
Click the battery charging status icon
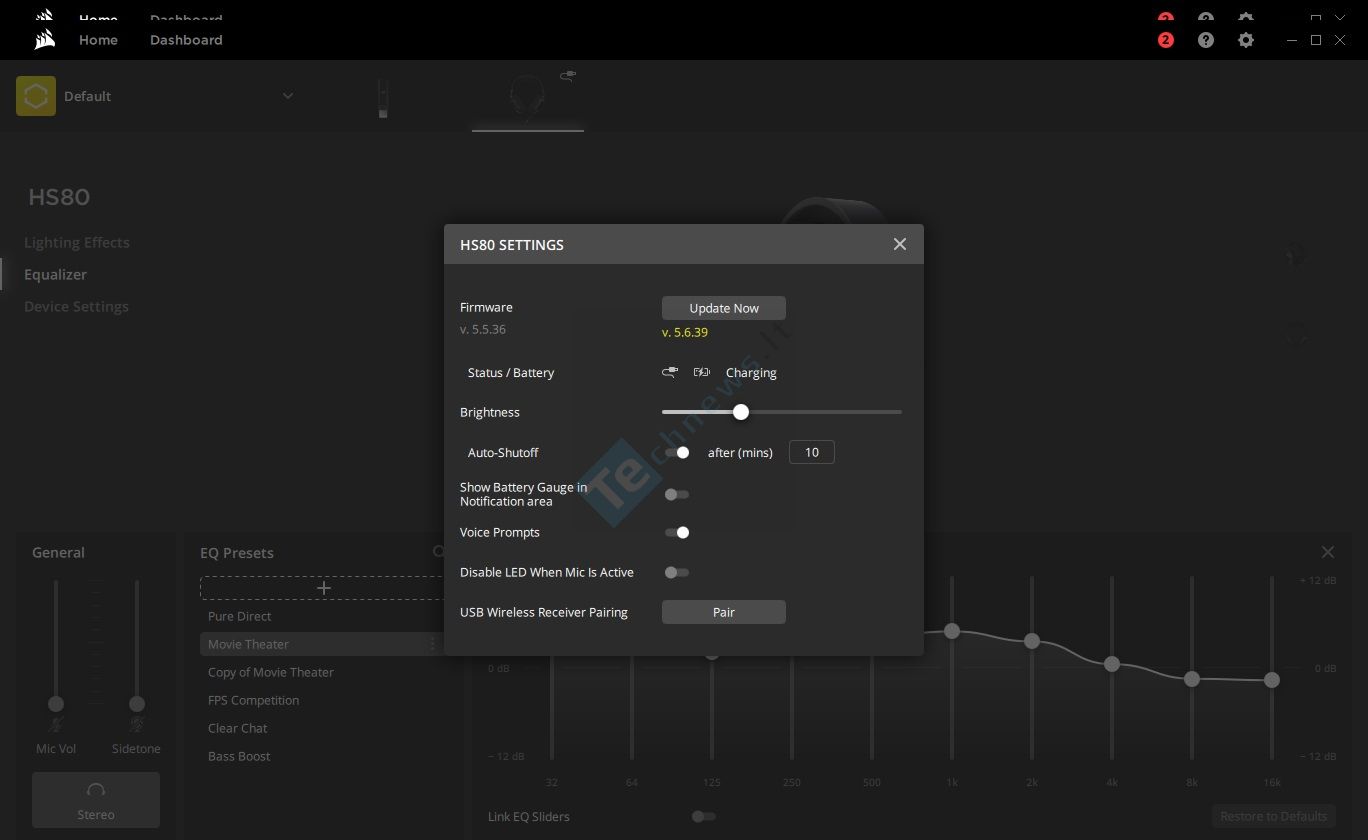(702, 372)
